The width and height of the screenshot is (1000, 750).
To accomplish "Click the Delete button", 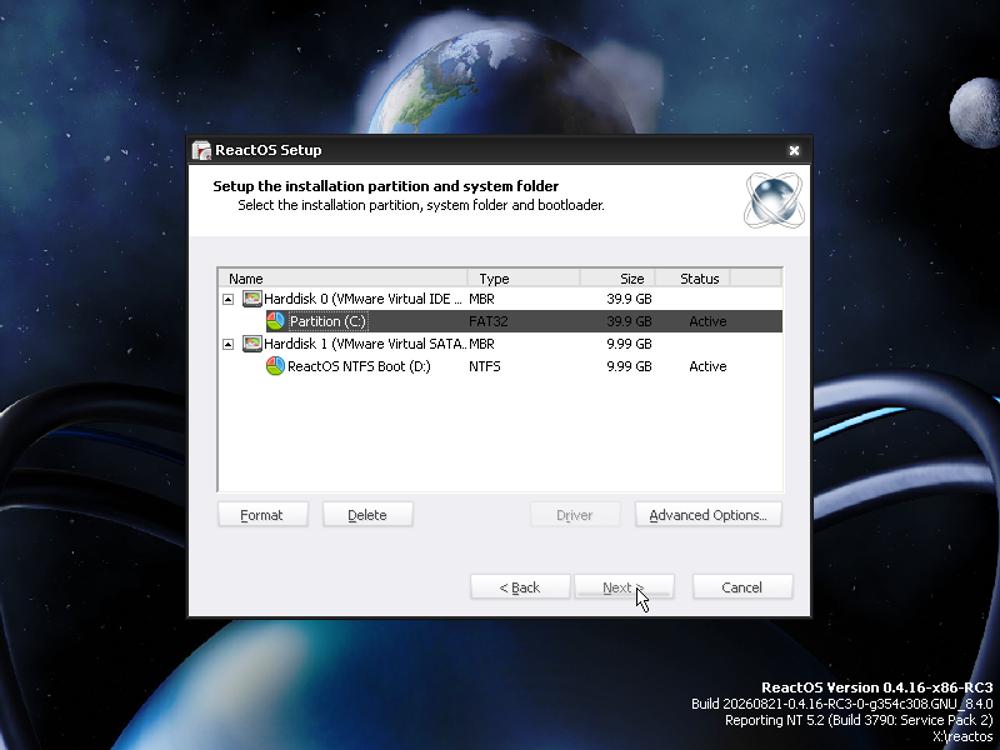I will coord(368,515).
